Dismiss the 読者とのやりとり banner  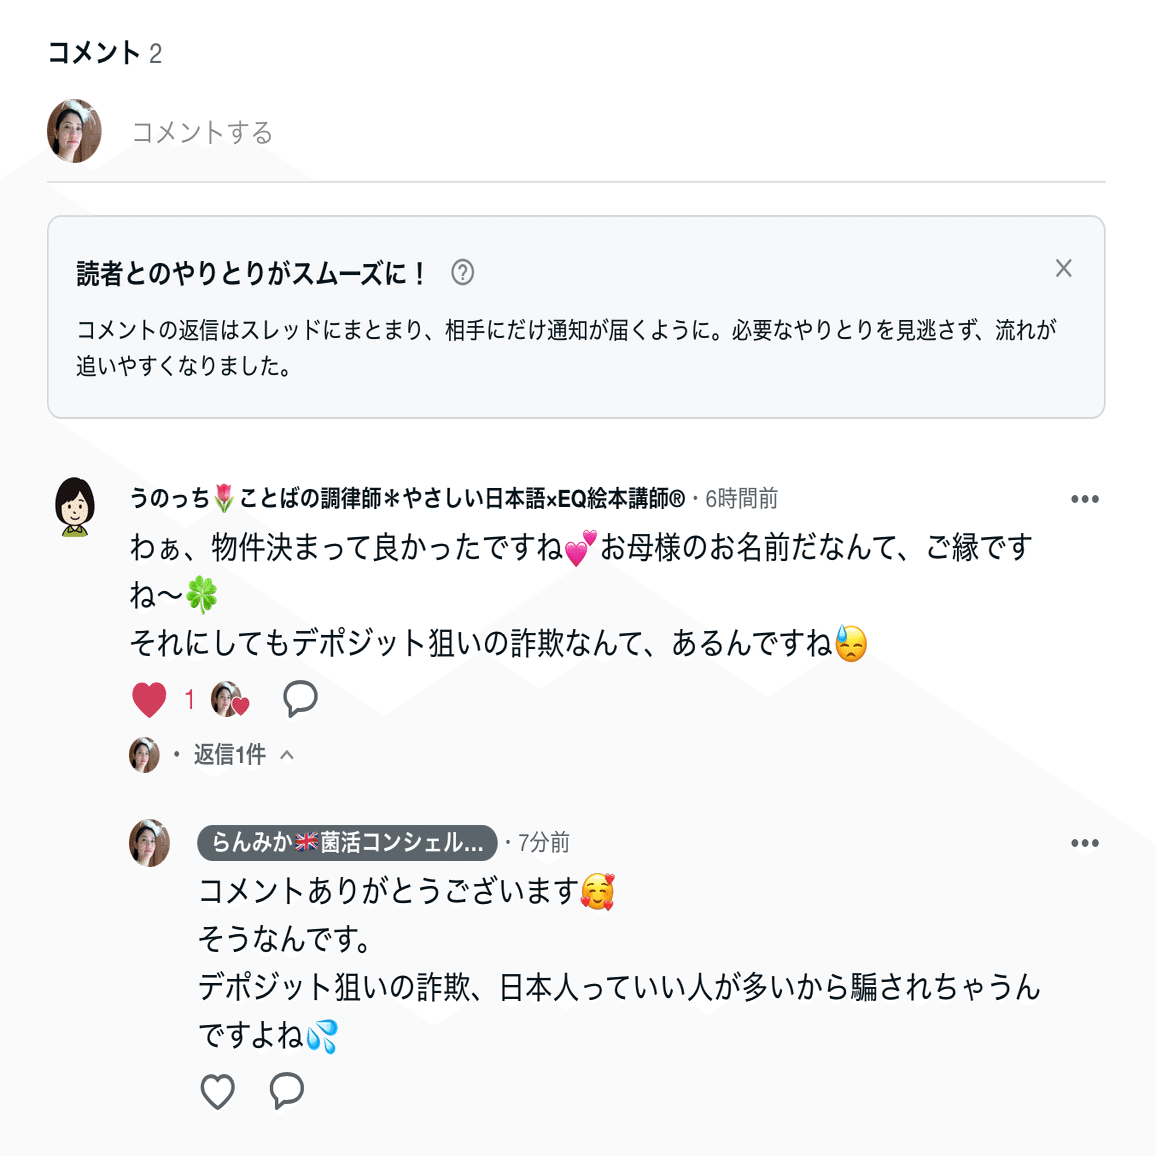[x=1063, y=268]
